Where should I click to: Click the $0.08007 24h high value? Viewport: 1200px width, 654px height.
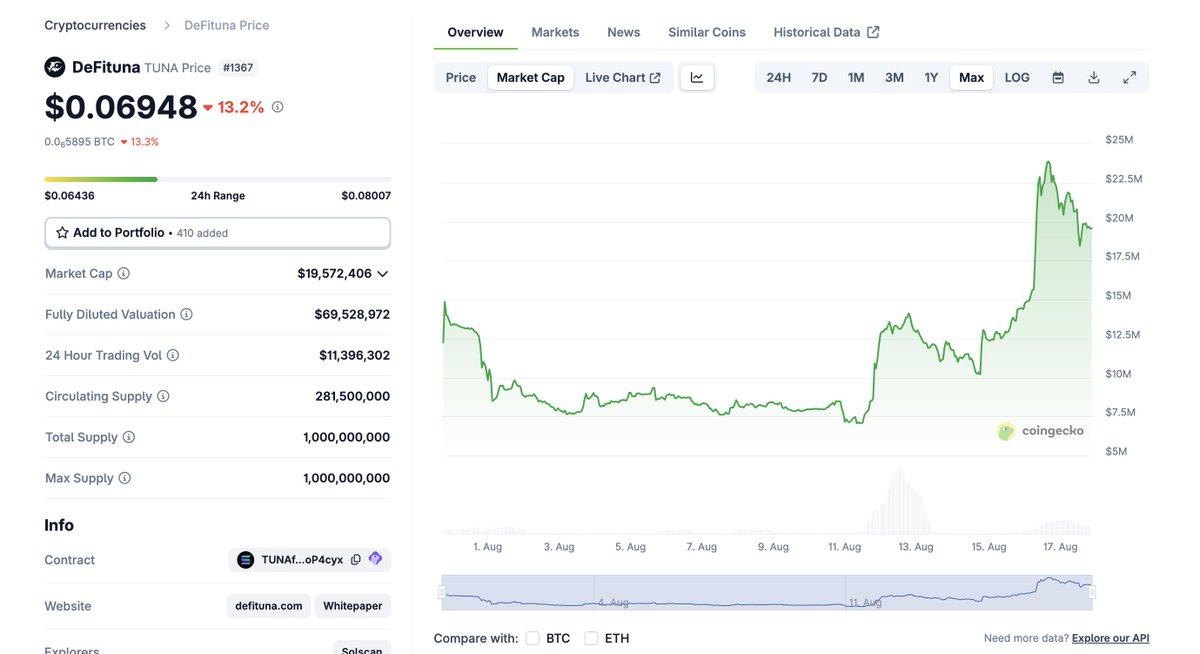(366, 196)
